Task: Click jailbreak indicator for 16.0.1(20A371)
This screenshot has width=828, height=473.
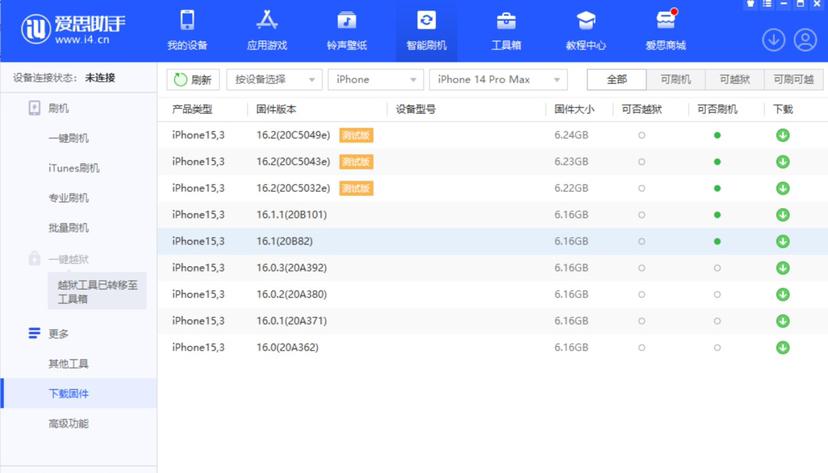Action: 642,321
